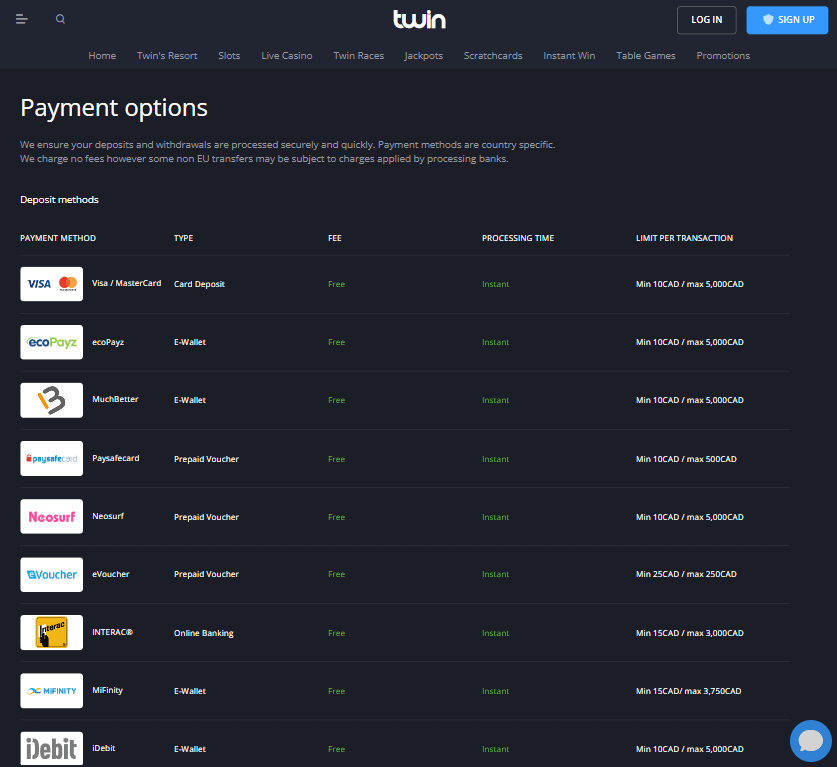The width and height of the screenshot is (837, 767).
Task: Click the eVoucher name text
Action: click(111, 574)
